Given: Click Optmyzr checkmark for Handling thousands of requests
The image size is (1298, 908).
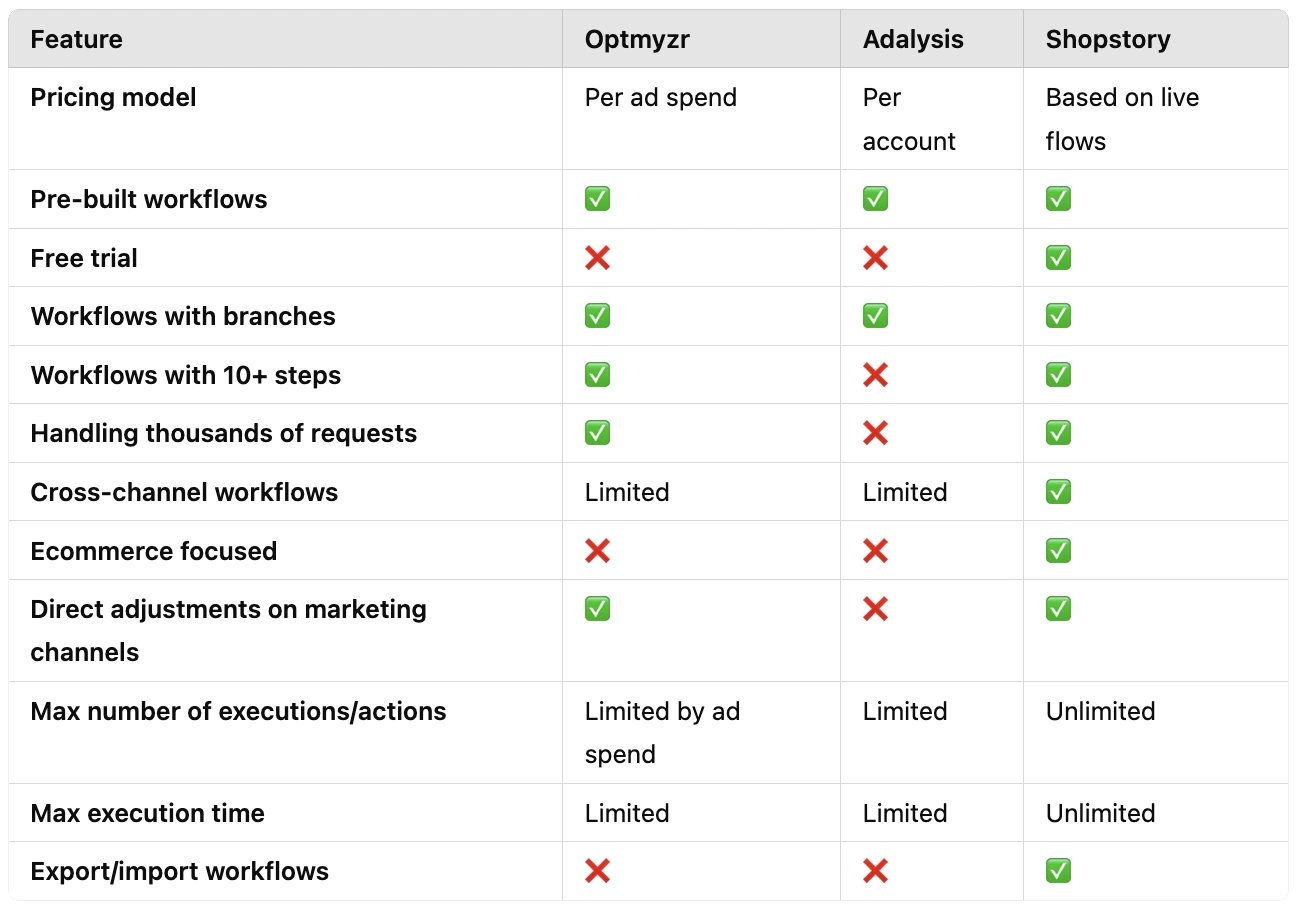Looking at the screenshot, I should pyautogui.click(x=597, y=433).
